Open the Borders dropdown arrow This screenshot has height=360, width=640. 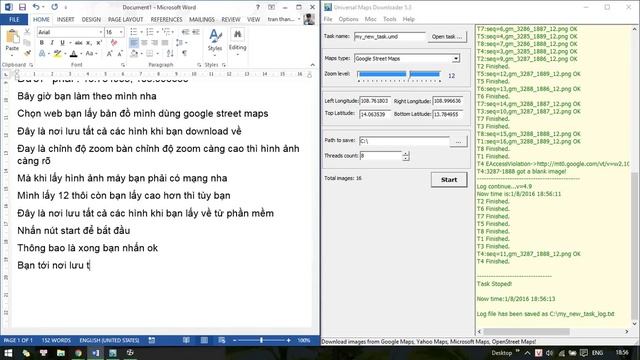coord(157,53)
